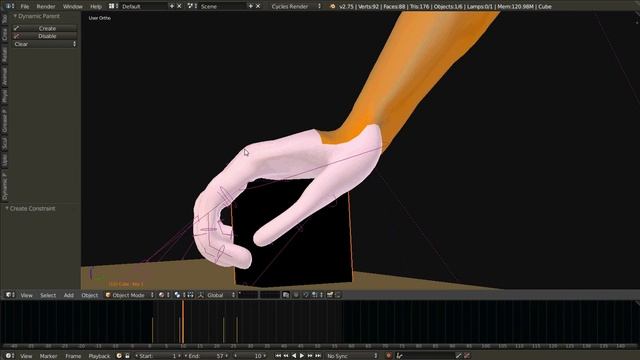Open the Global orientation dropdown
Image resolution: width=640 pixels, height=360 pixels.
221,295
